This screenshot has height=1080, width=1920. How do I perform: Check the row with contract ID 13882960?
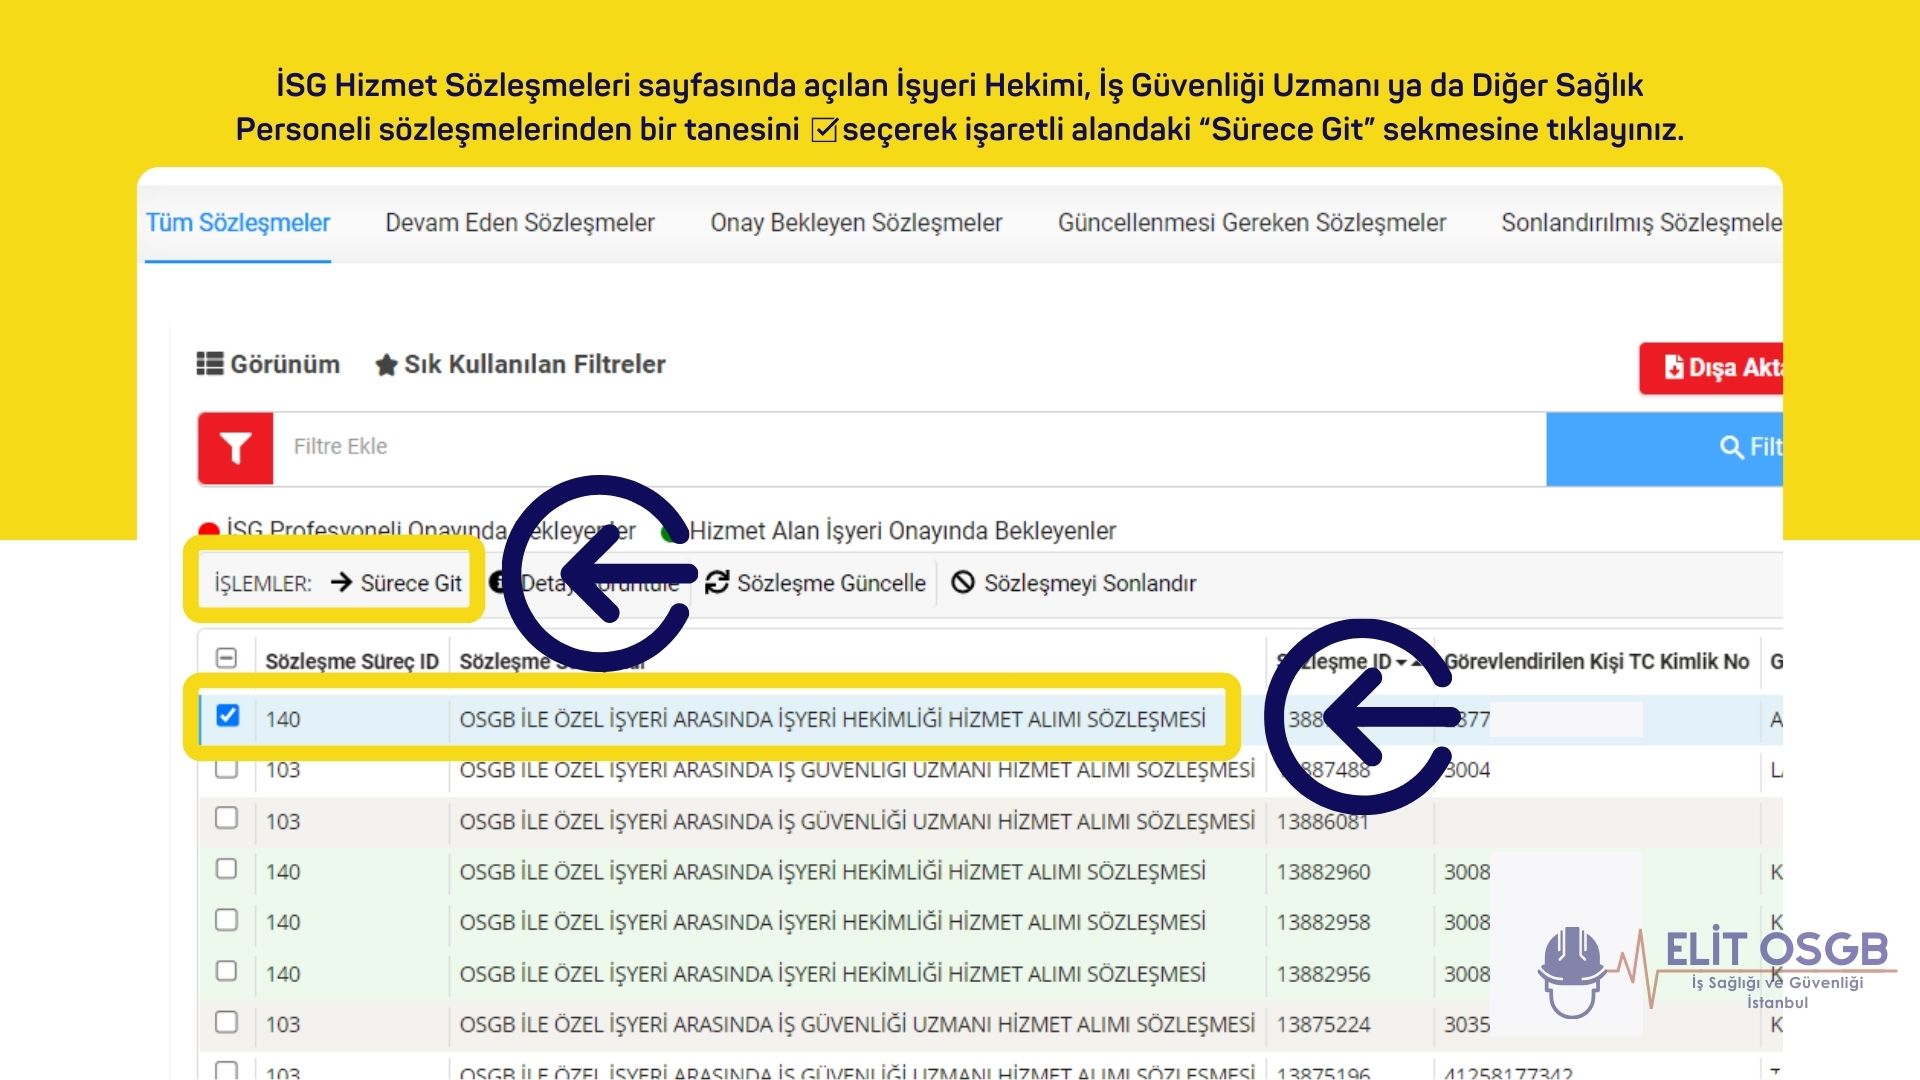227,869
